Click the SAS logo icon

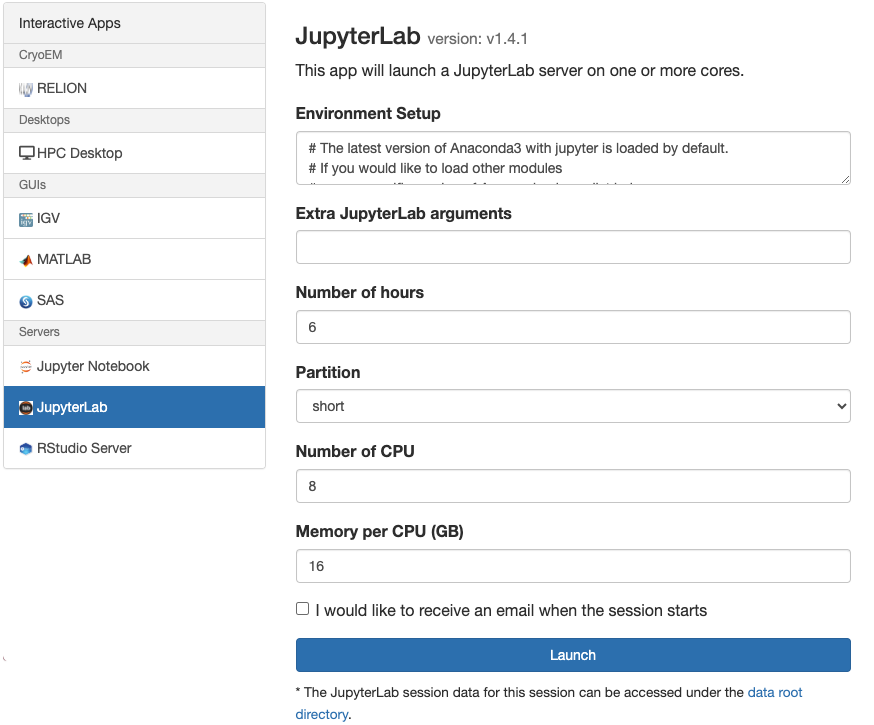[26, 301]
